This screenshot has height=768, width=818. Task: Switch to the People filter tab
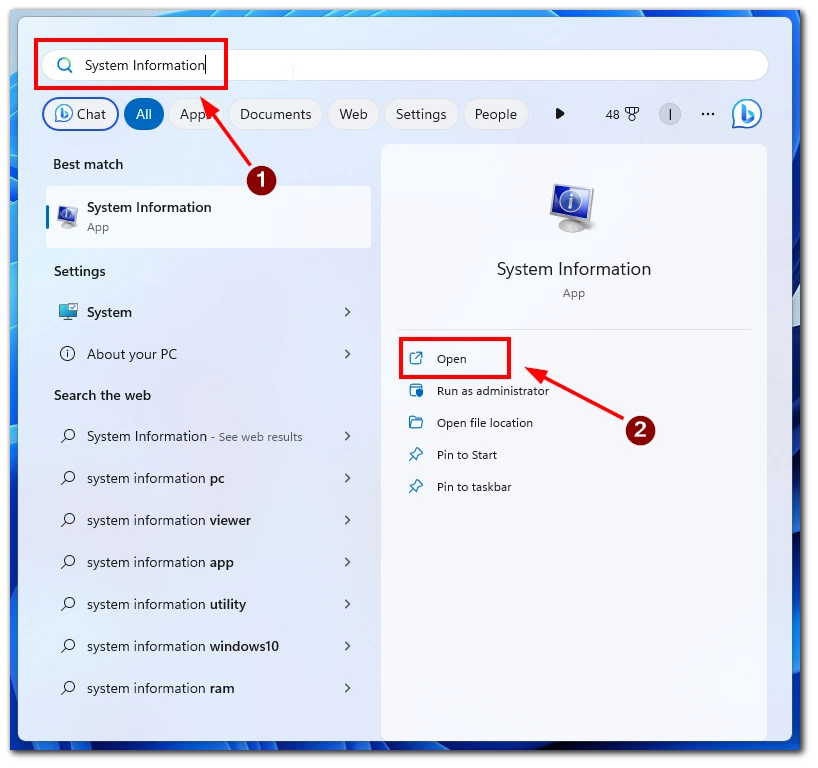coord(496,114)
